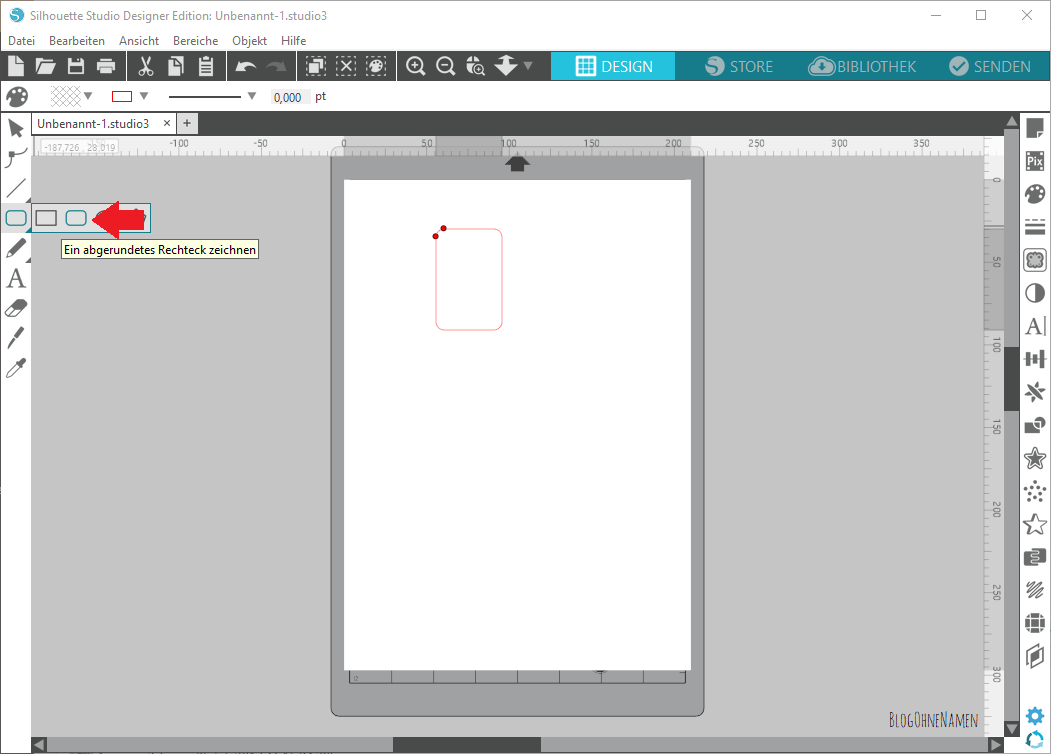Open the PixScan panel
Image resolution: width=1051 pixels, height=754 pixels.
point(1035,160)
